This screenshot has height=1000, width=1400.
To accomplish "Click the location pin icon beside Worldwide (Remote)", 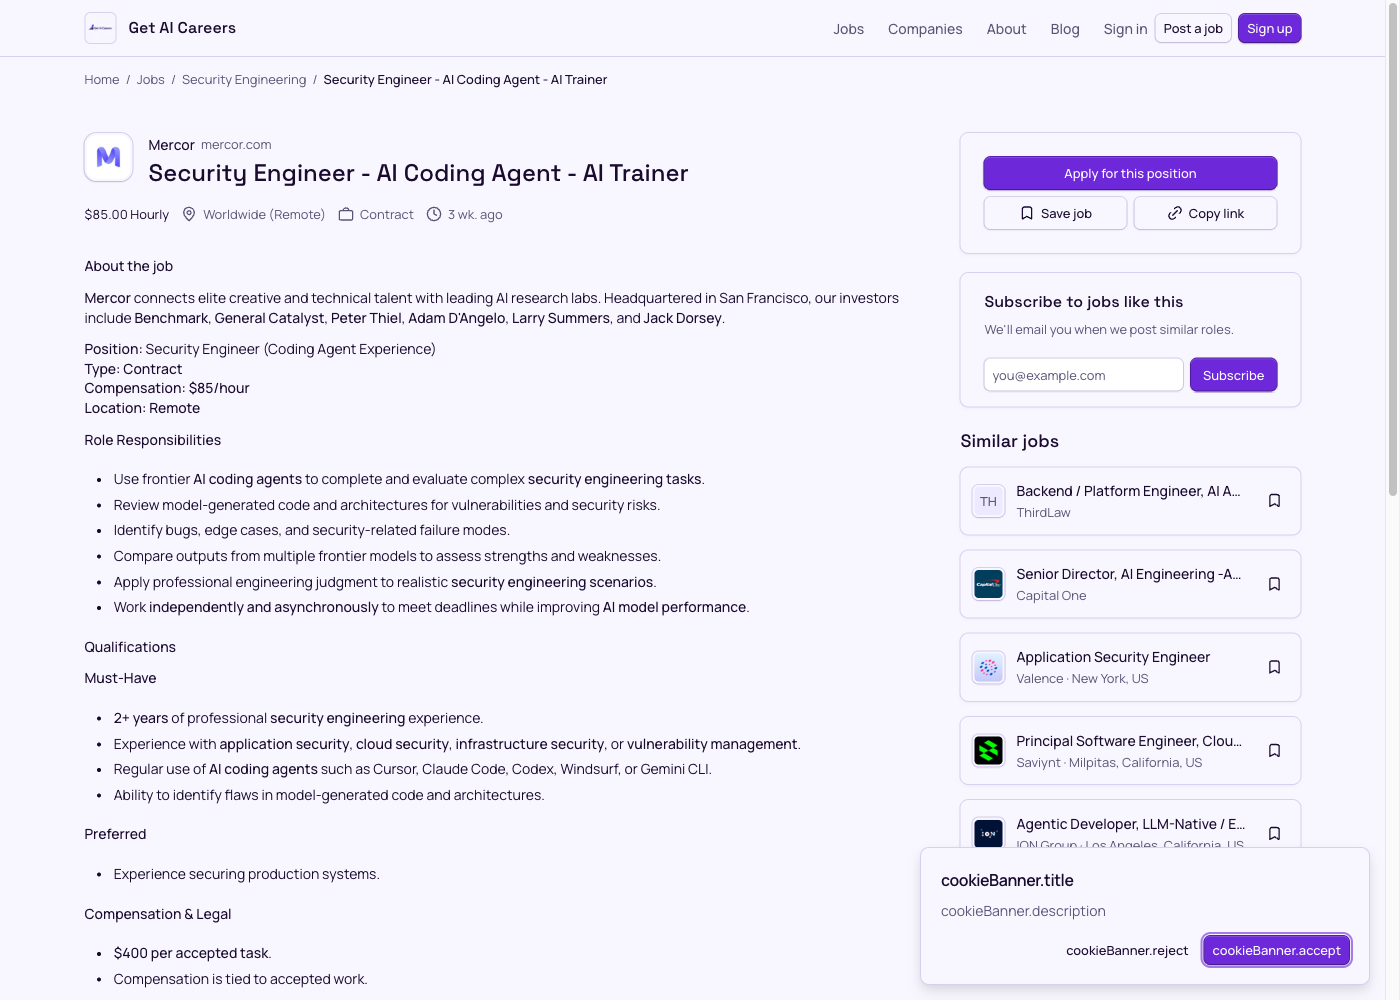I will (189, 214).
